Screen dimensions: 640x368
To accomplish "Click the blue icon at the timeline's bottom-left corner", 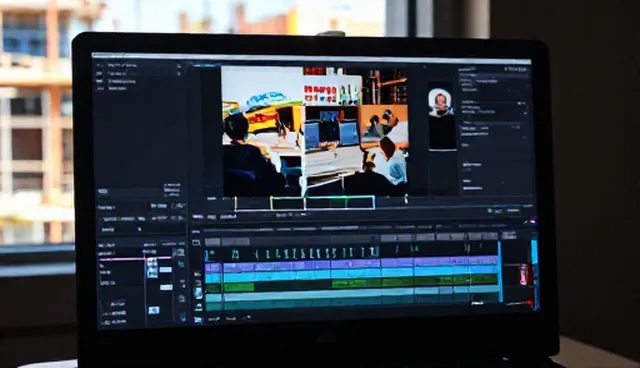I will pyautogui.click(x=198, y=320).
